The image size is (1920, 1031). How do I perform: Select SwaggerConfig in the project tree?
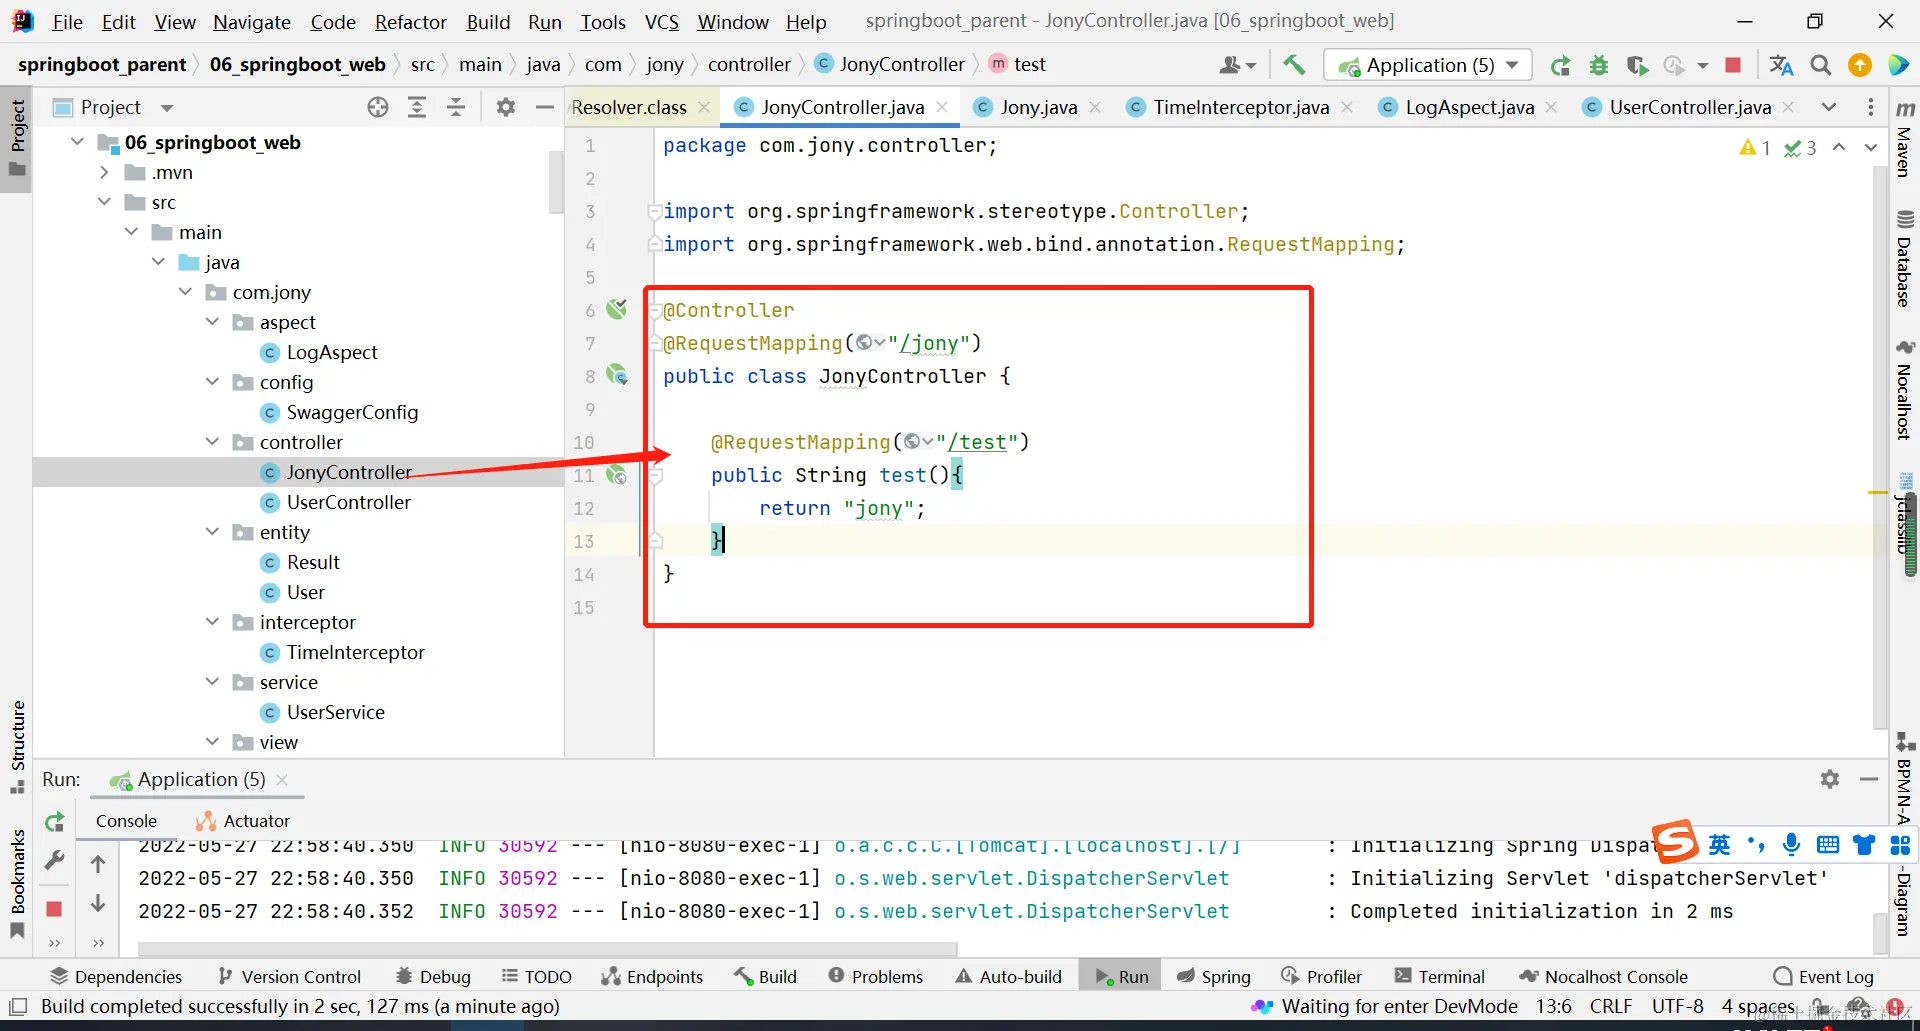(352, 412)
